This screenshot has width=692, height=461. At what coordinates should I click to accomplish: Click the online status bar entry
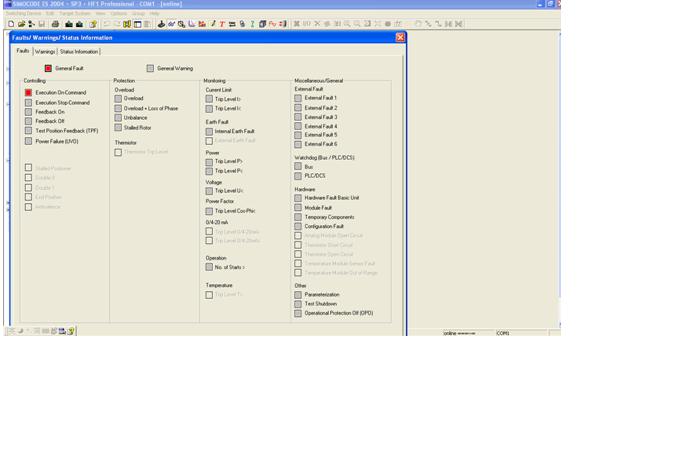(x=459, y=333)
